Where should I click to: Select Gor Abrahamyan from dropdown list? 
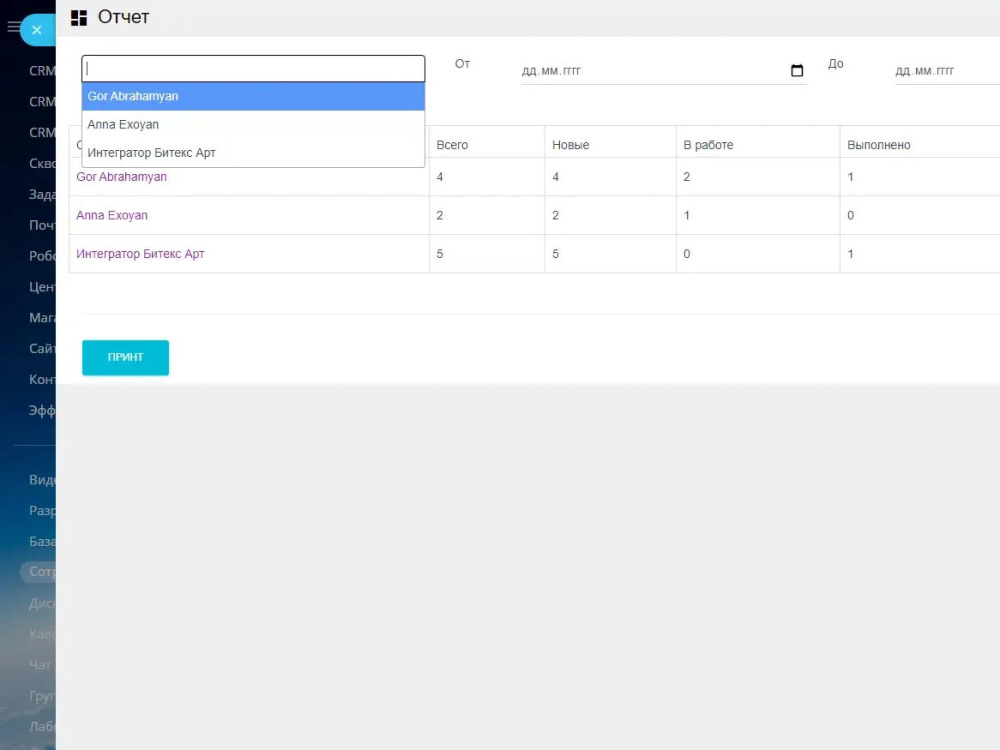(253, 96)
